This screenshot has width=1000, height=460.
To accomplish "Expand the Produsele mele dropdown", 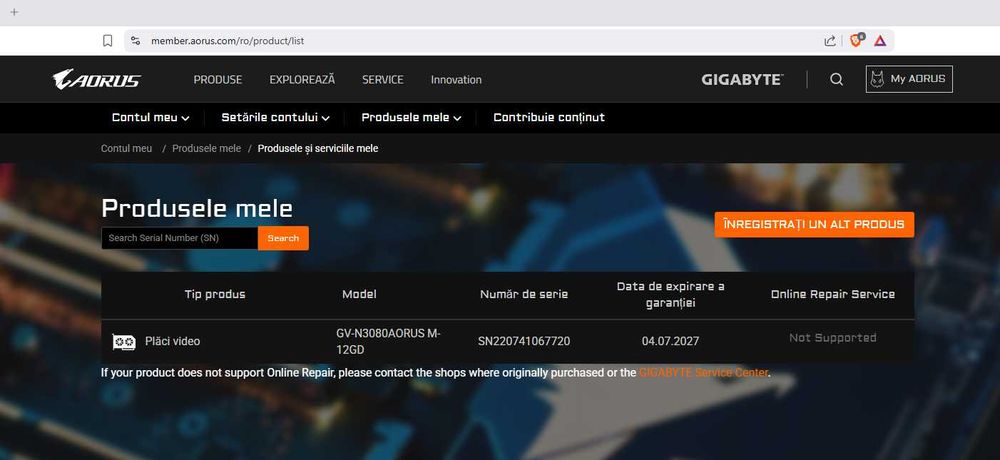I will 411,117.
